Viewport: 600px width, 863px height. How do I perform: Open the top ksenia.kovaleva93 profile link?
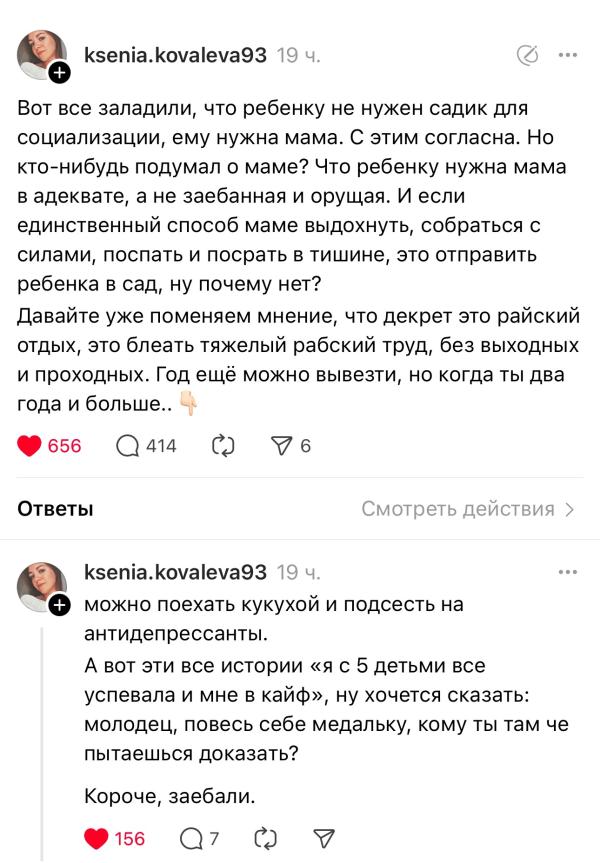point(176,56)
